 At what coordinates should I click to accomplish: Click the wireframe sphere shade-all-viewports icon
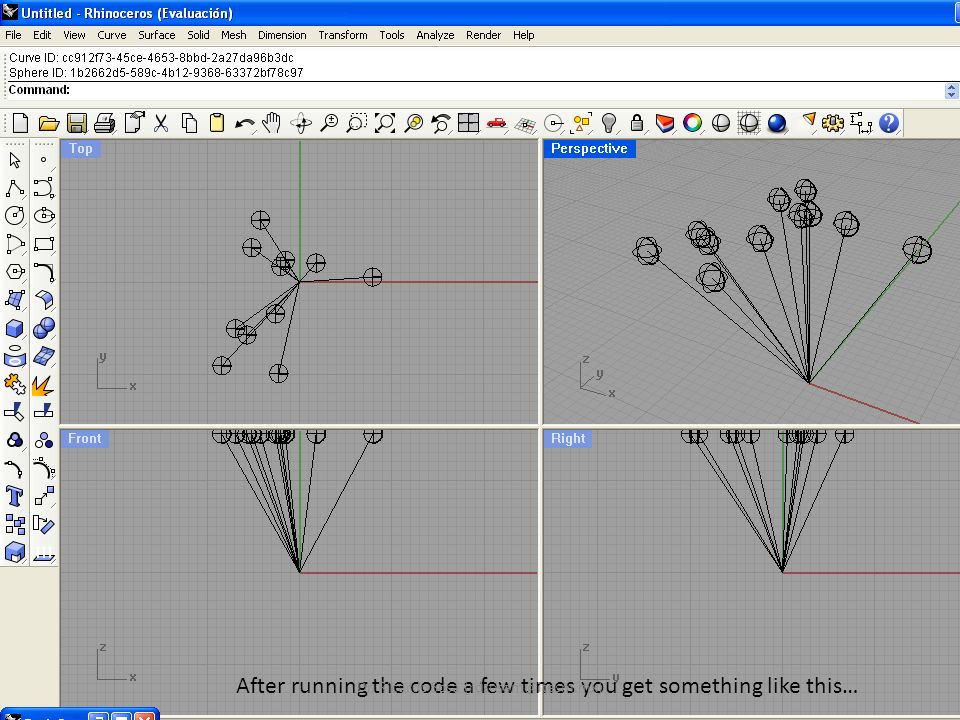[749, 123]
